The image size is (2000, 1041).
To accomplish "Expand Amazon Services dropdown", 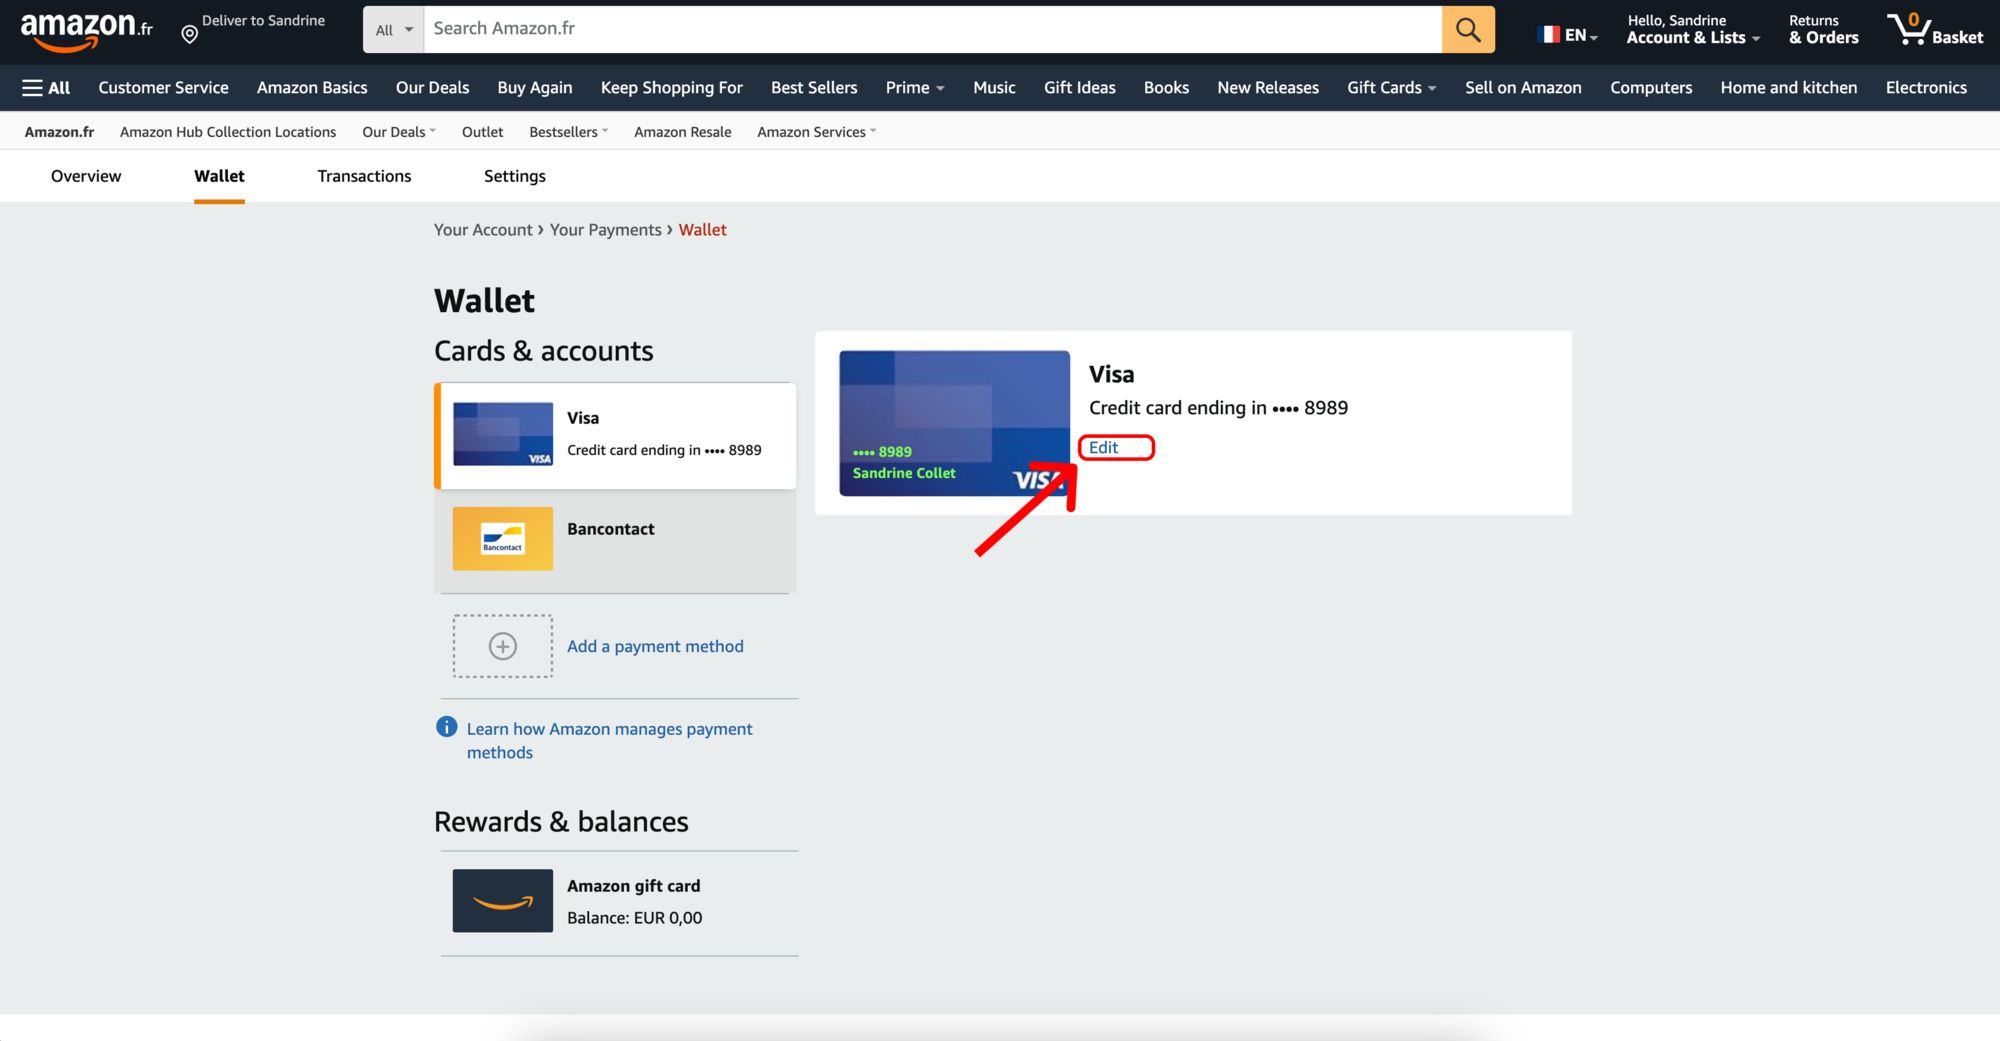I will [x=816, y=132].
